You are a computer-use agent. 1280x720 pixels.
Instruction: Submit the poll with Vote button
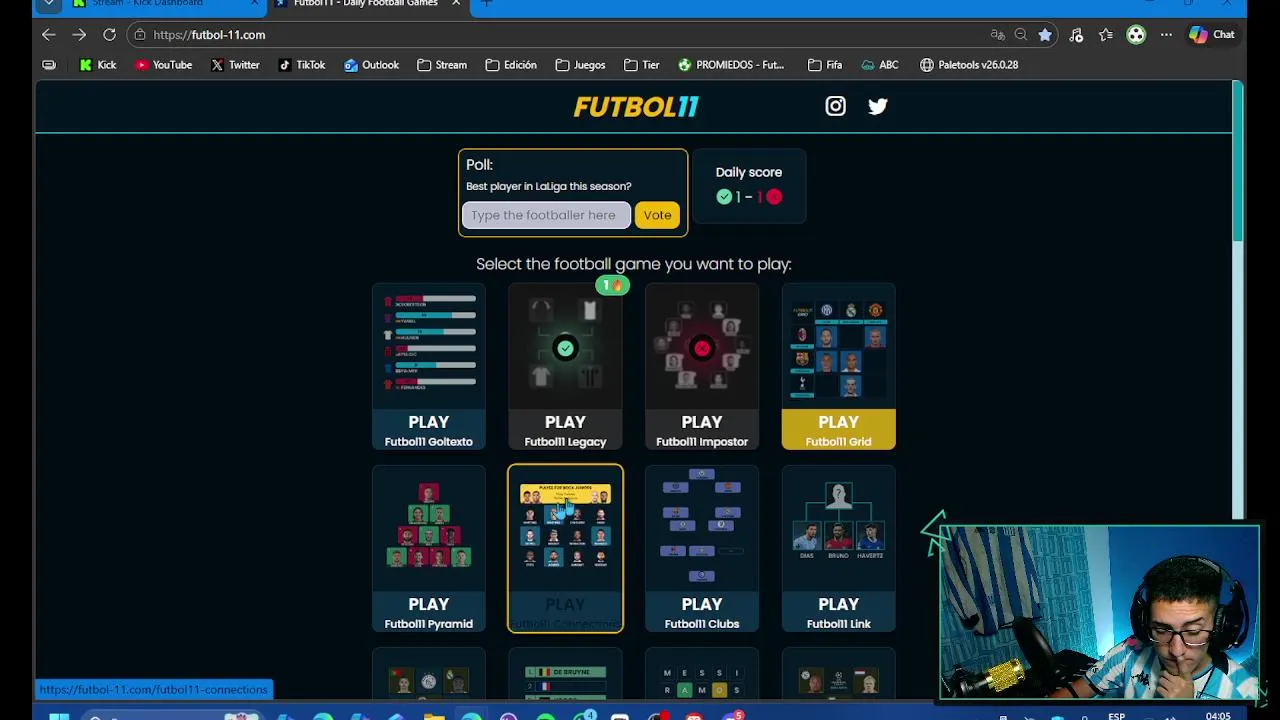click(657, 215)
